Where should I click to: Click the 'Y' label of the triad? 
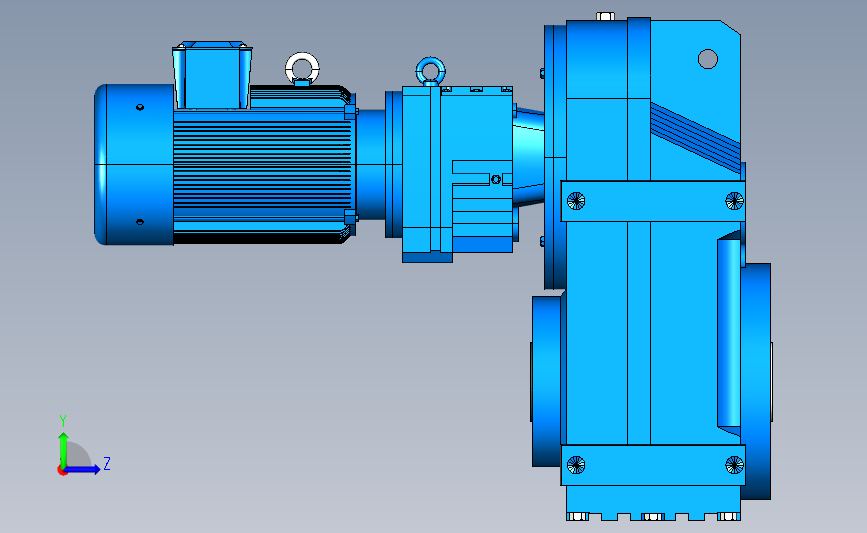[63, 421]
